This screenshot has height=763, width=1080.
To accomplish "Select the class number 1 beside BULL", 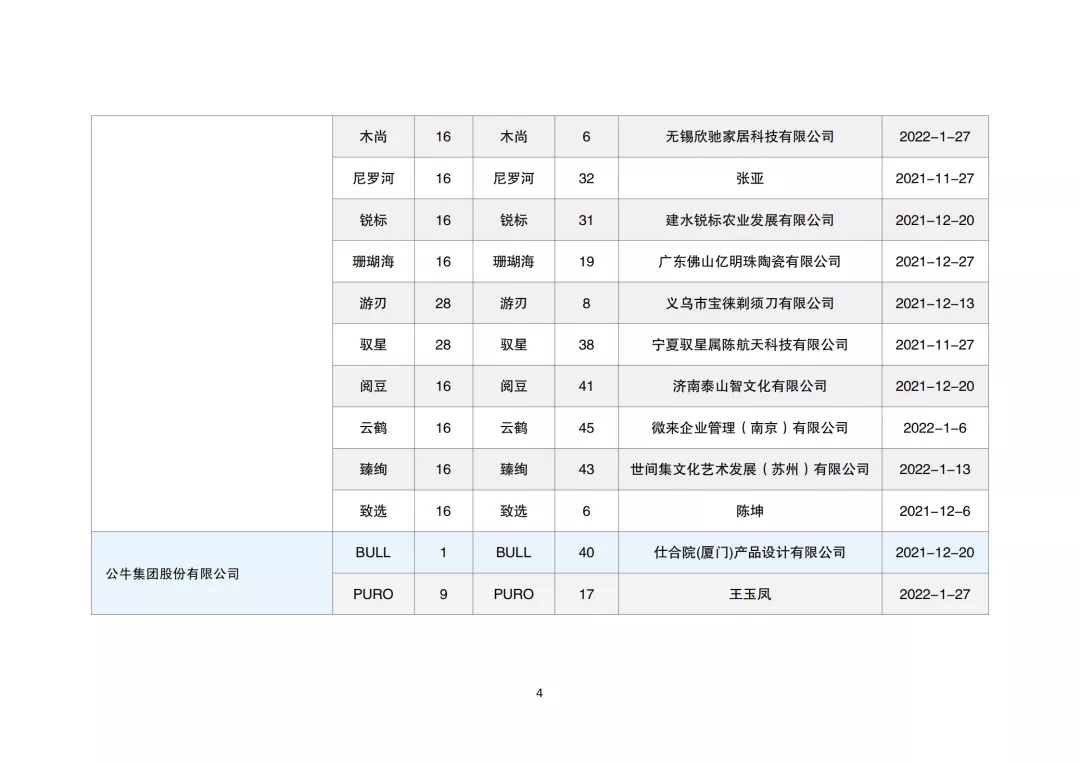I will click(443, 552).
